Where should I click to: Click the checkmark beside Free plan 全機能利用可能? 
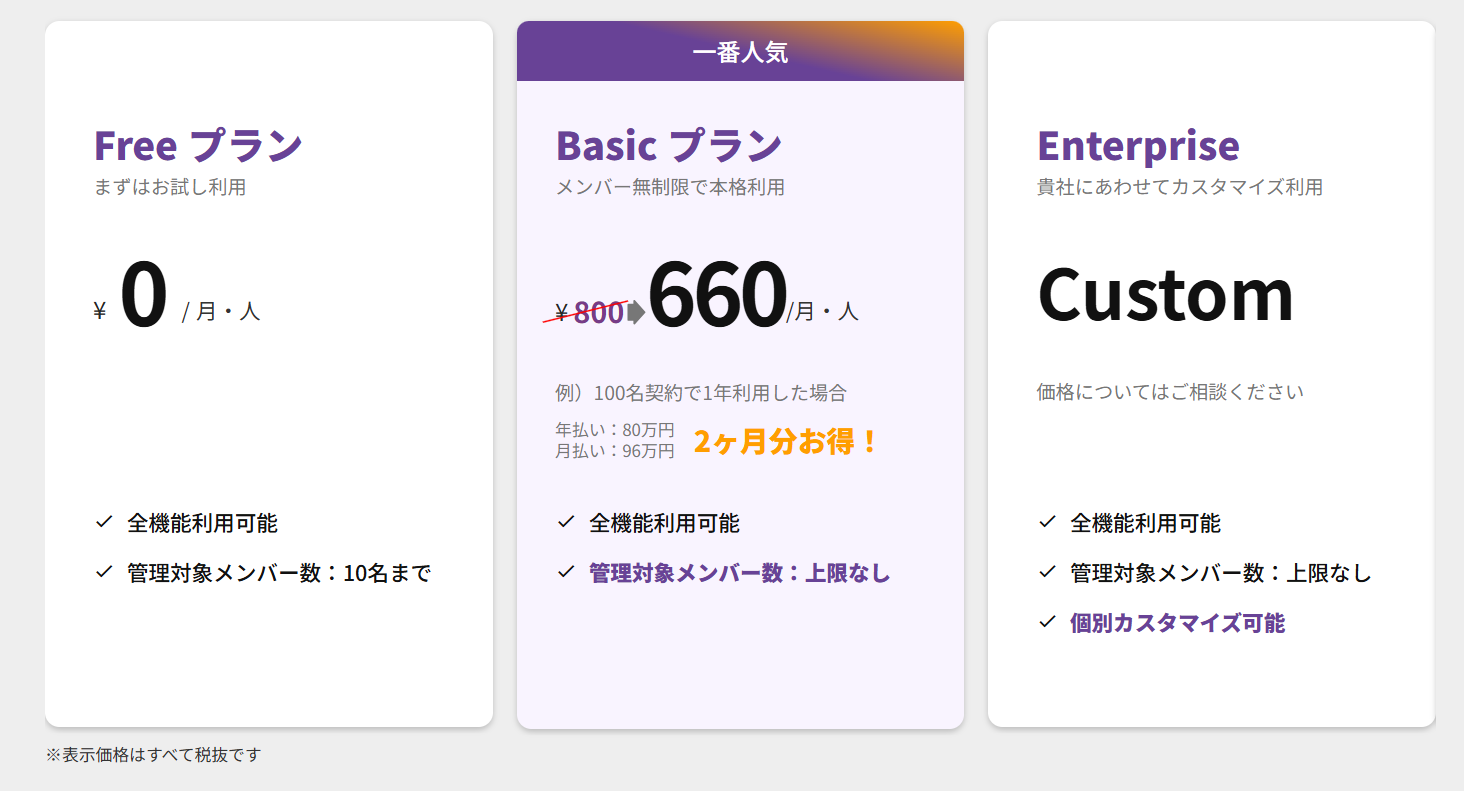click(x=103, y=522)
